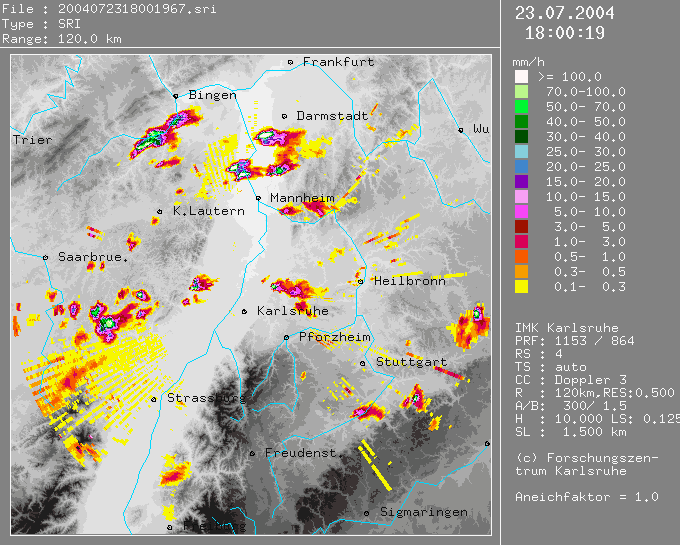The image size is (680, 545).
Task: Click the Karlsruhe city marker on map
Action: click(245, 311)
